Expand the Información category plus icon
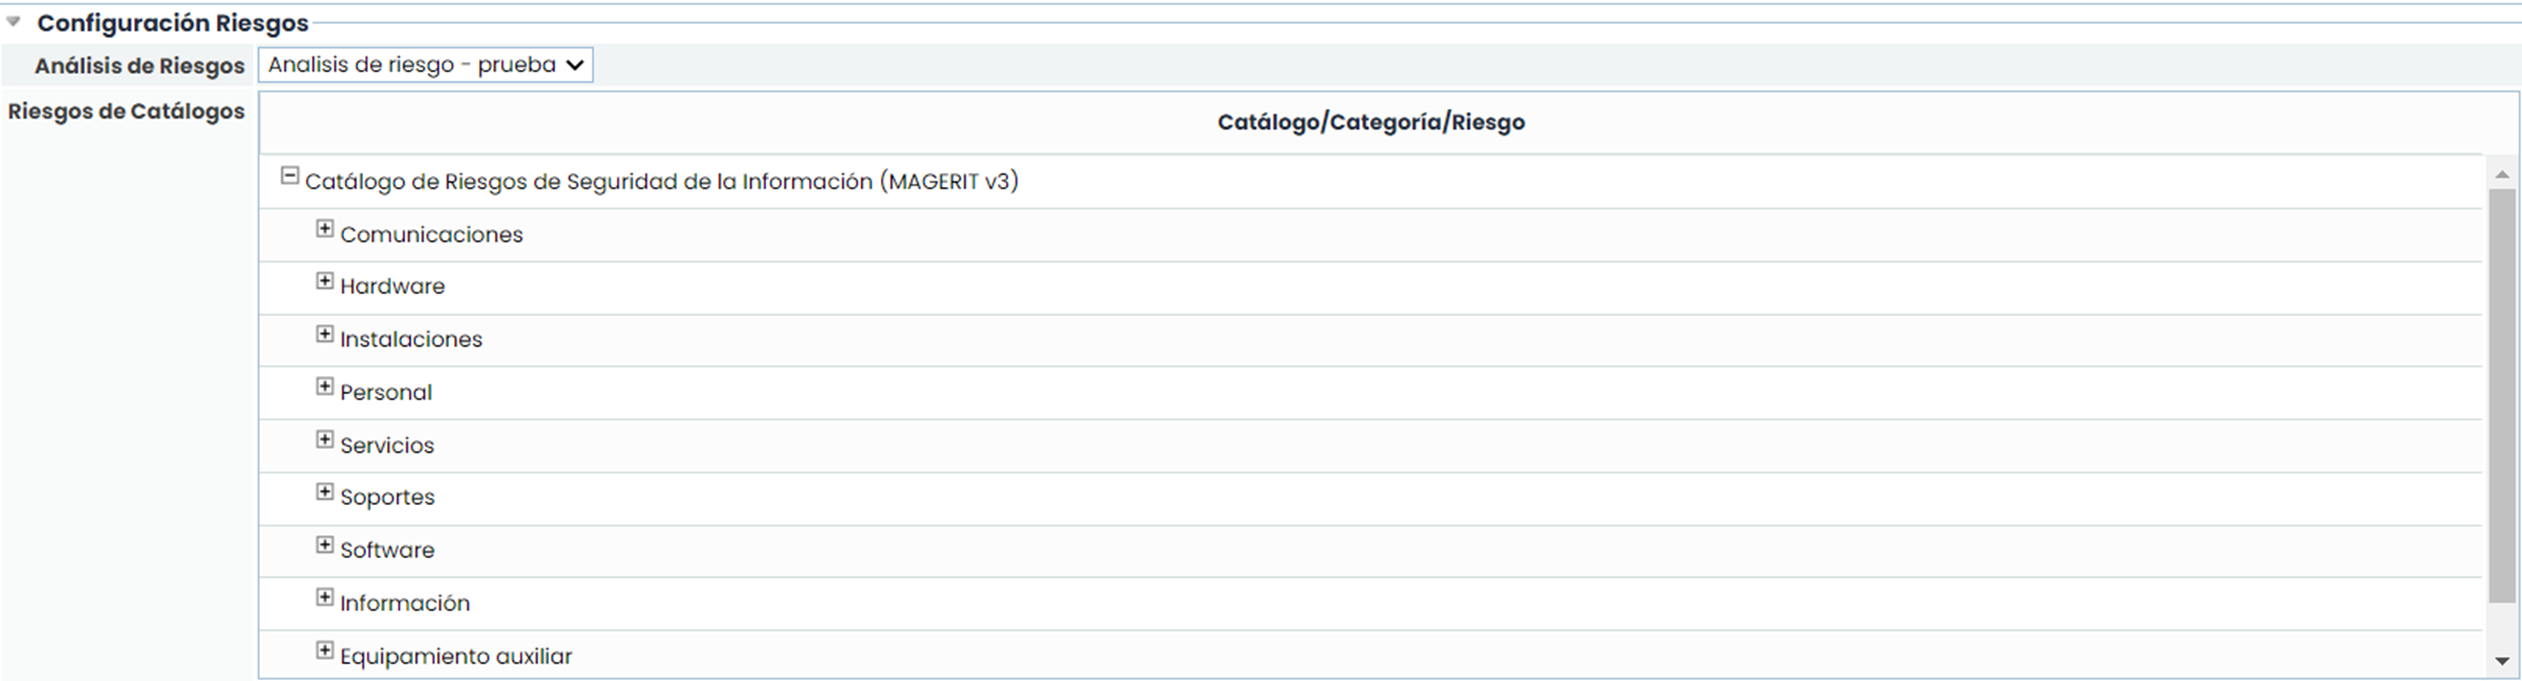This screenshot has width=2522, height=681. 324,598
